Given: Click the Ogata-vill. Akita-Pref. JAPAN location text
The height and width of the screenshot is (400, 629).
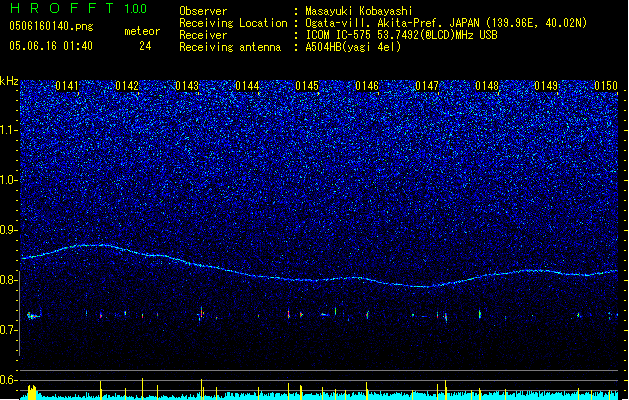Looking at the screenshot, I should point(446,23).
